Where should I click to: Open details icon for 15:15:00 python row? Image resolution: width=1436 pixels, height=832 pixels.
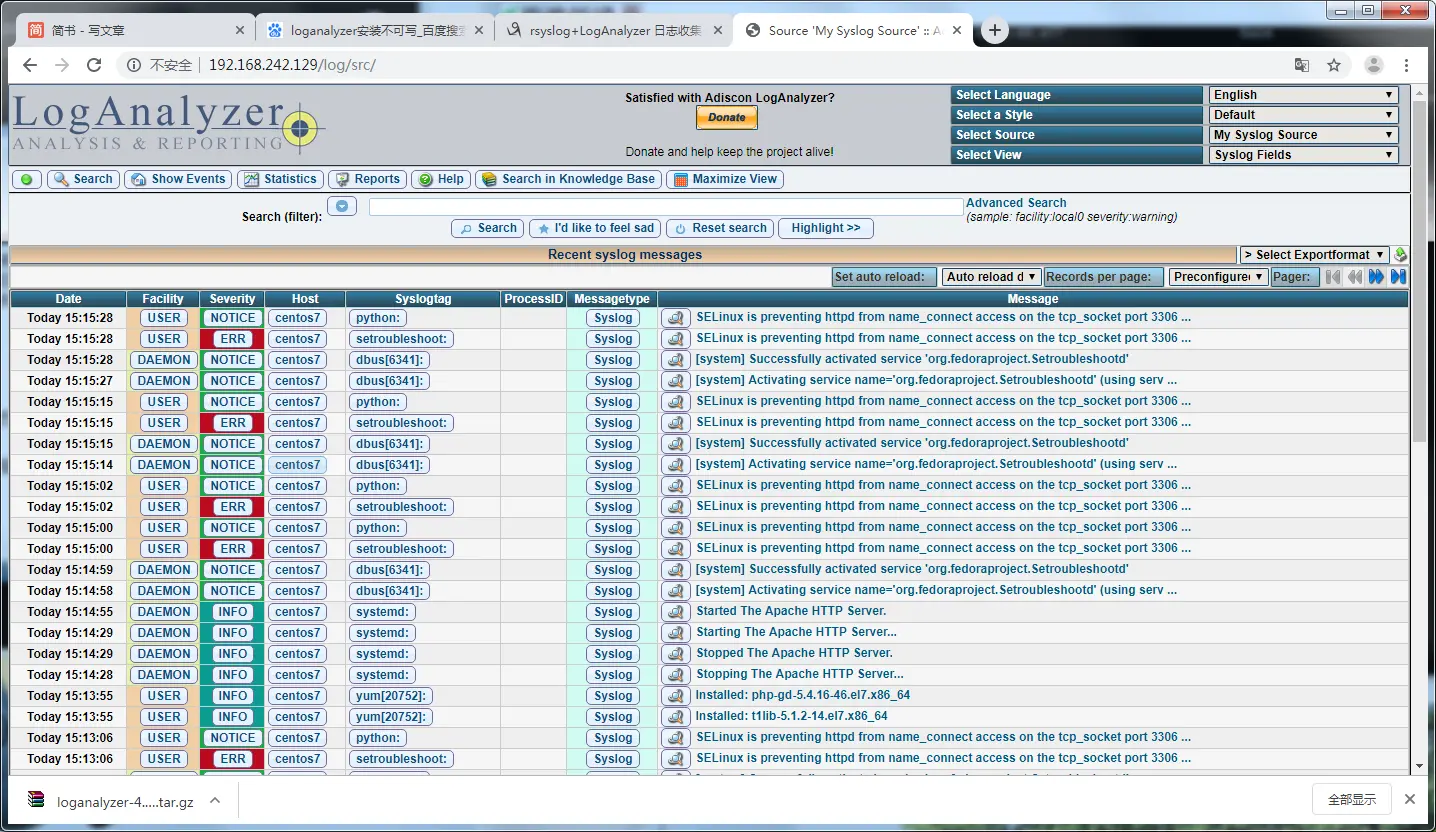(x=676, y=528)
